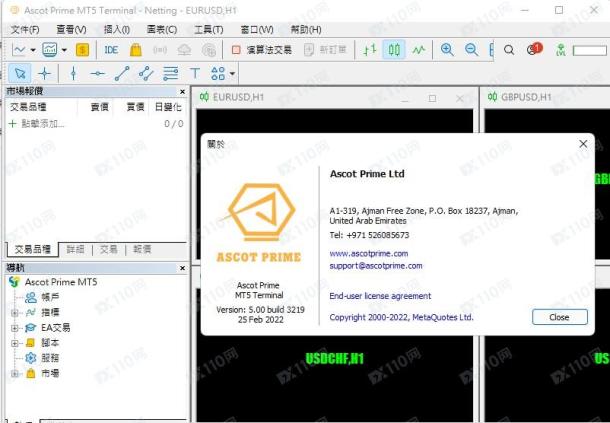Select the crosshair cursor tool

pos(45,73)
